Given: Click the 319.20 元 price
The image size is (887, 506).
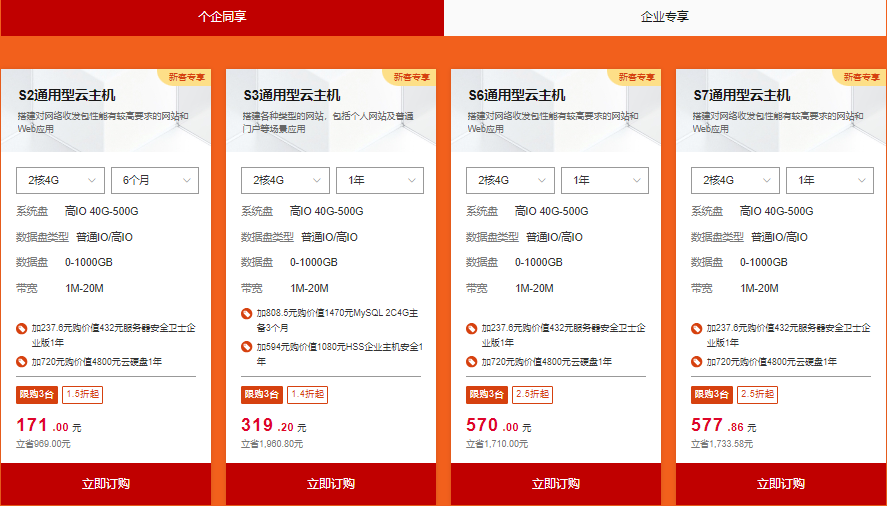Looking at the screenshot, I should point(274,425).
